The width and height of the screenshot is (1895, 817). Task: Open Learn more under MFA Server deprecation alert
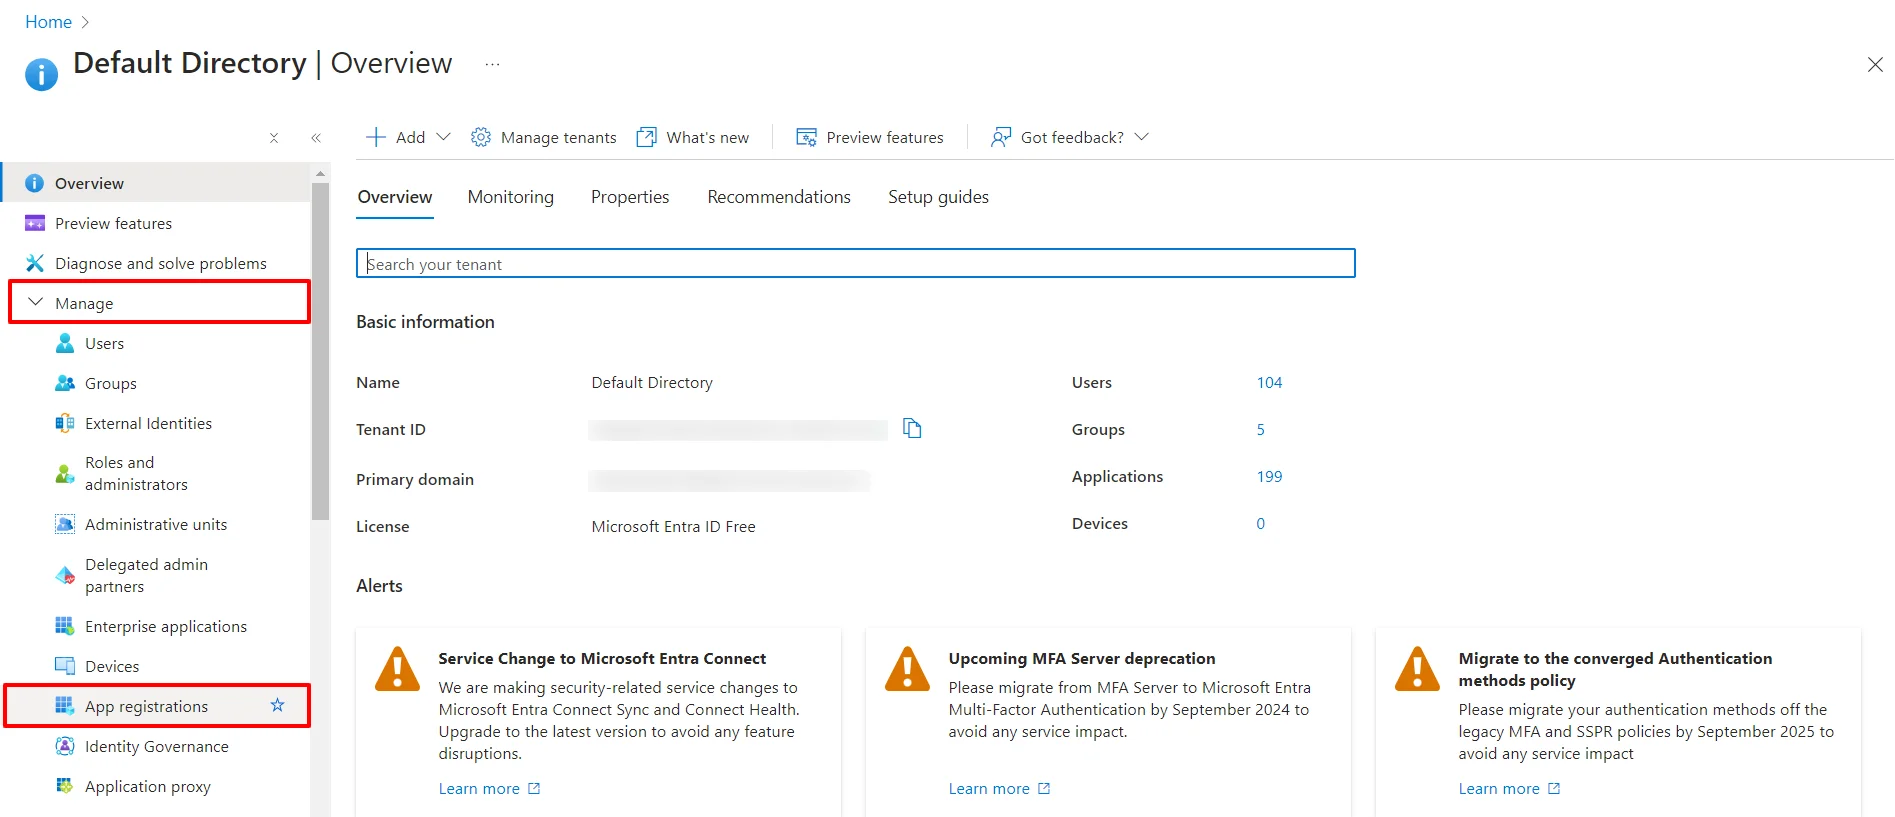(999, 788)
